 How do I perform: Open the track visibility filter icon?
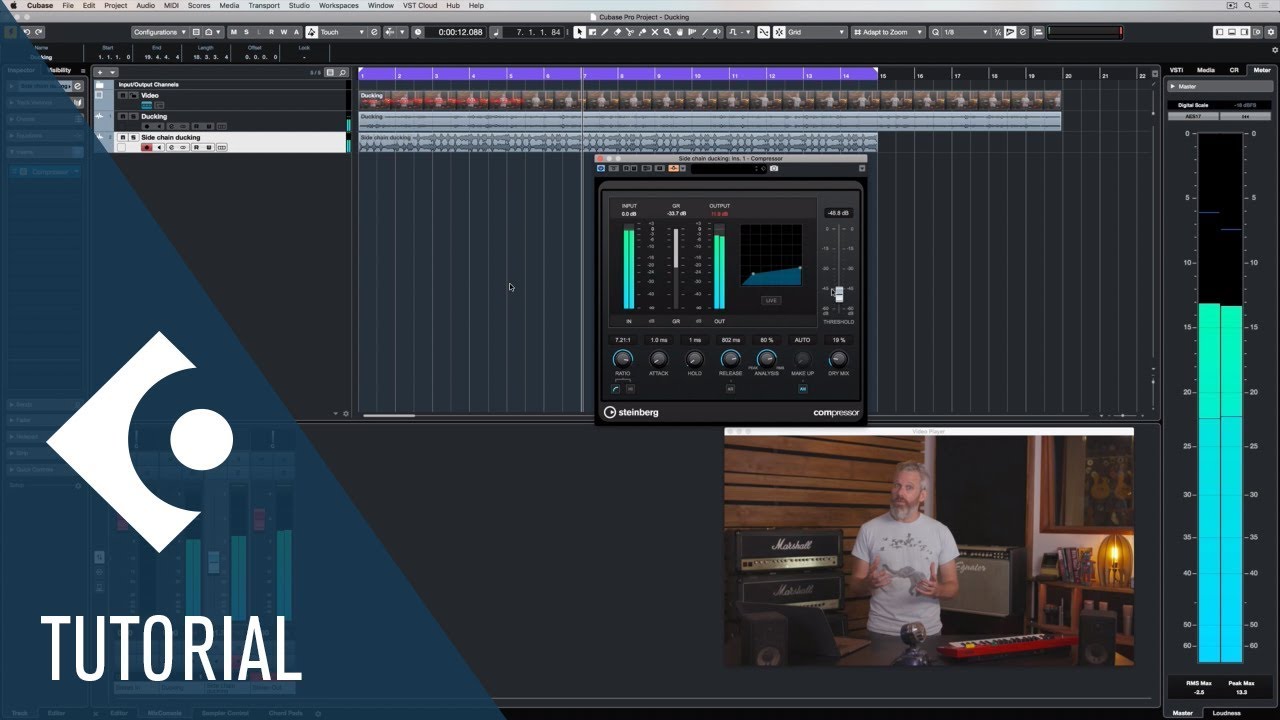[330, 73]
